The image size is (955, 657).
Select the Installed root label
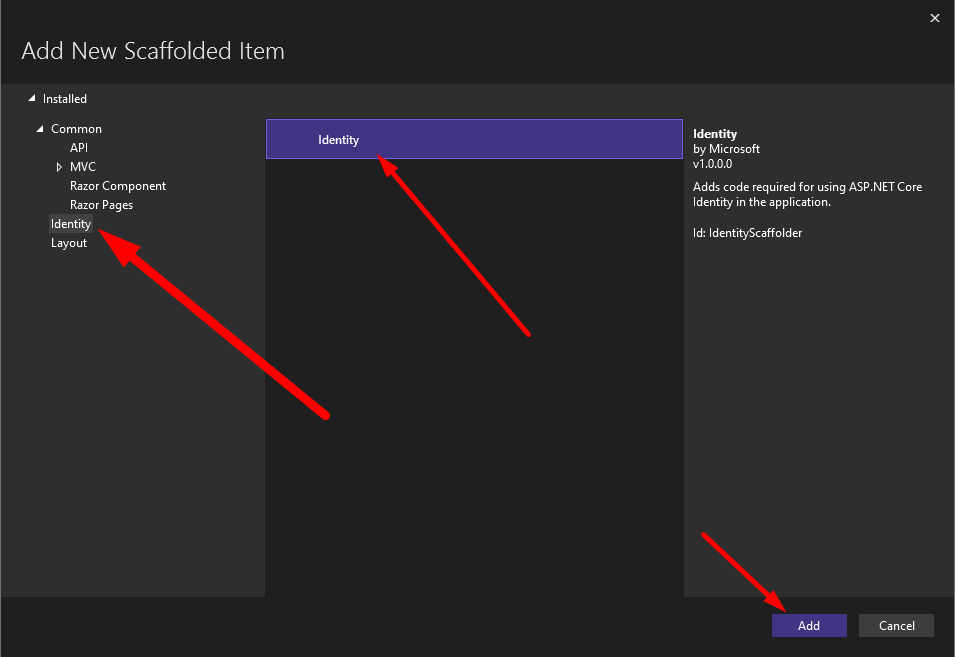(x=65, y=99)
